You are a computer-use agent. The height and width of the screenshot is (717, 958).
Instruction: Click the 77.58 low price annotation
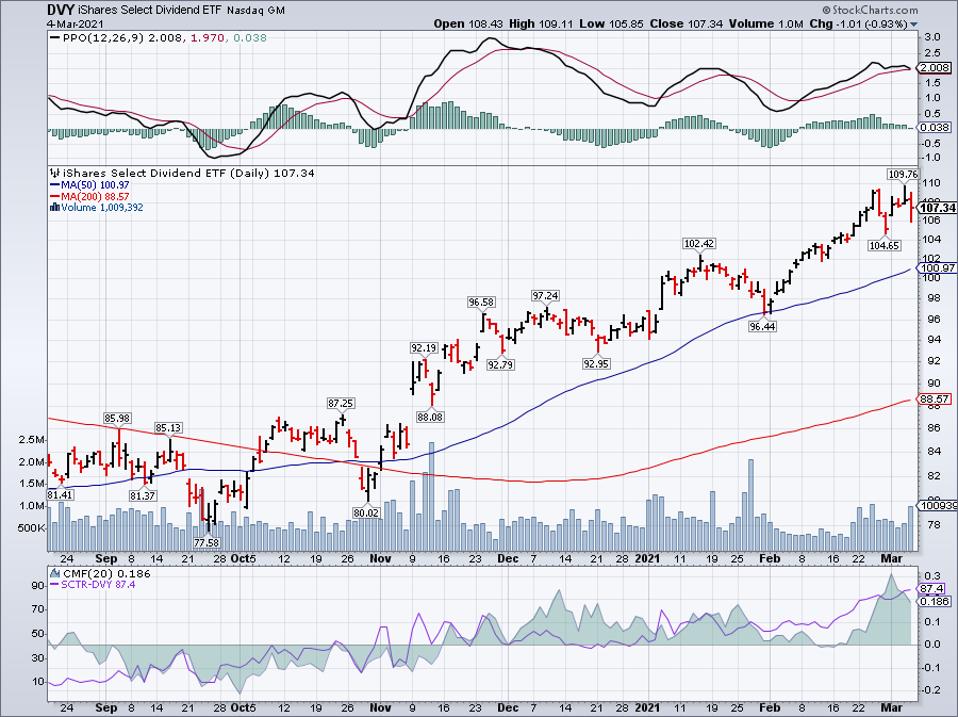207,542
